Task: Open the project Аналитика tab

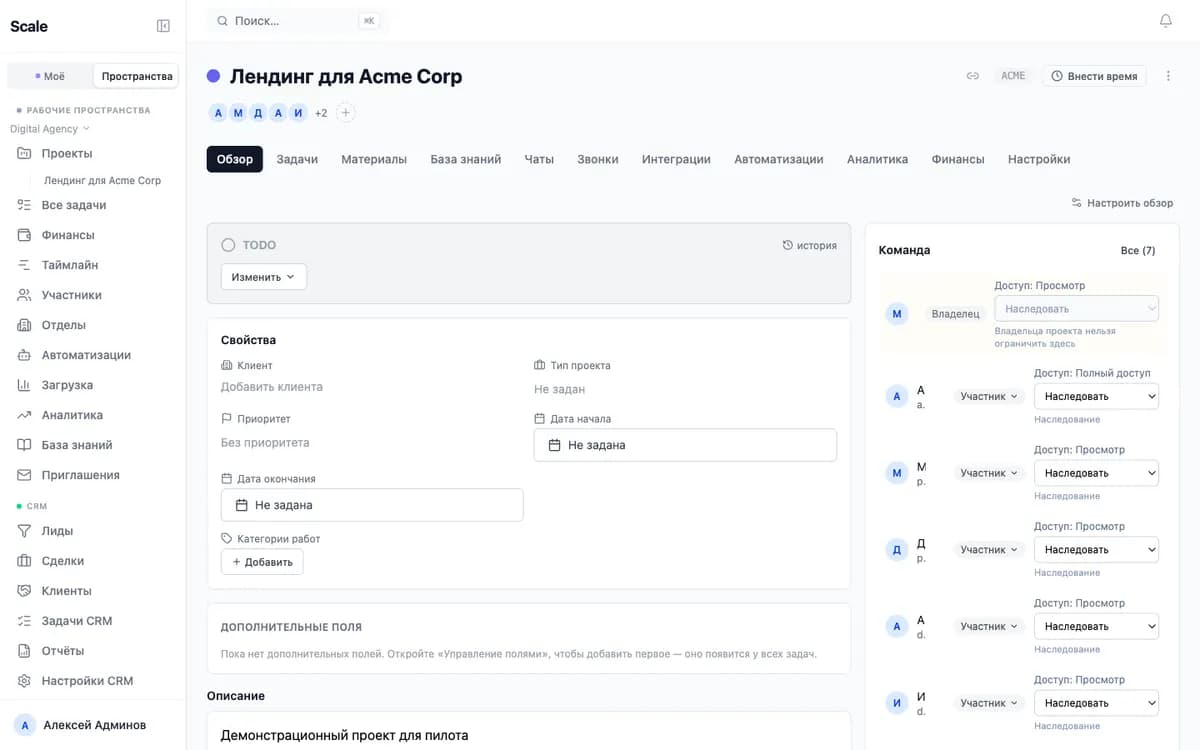Action: pos(877,159)
